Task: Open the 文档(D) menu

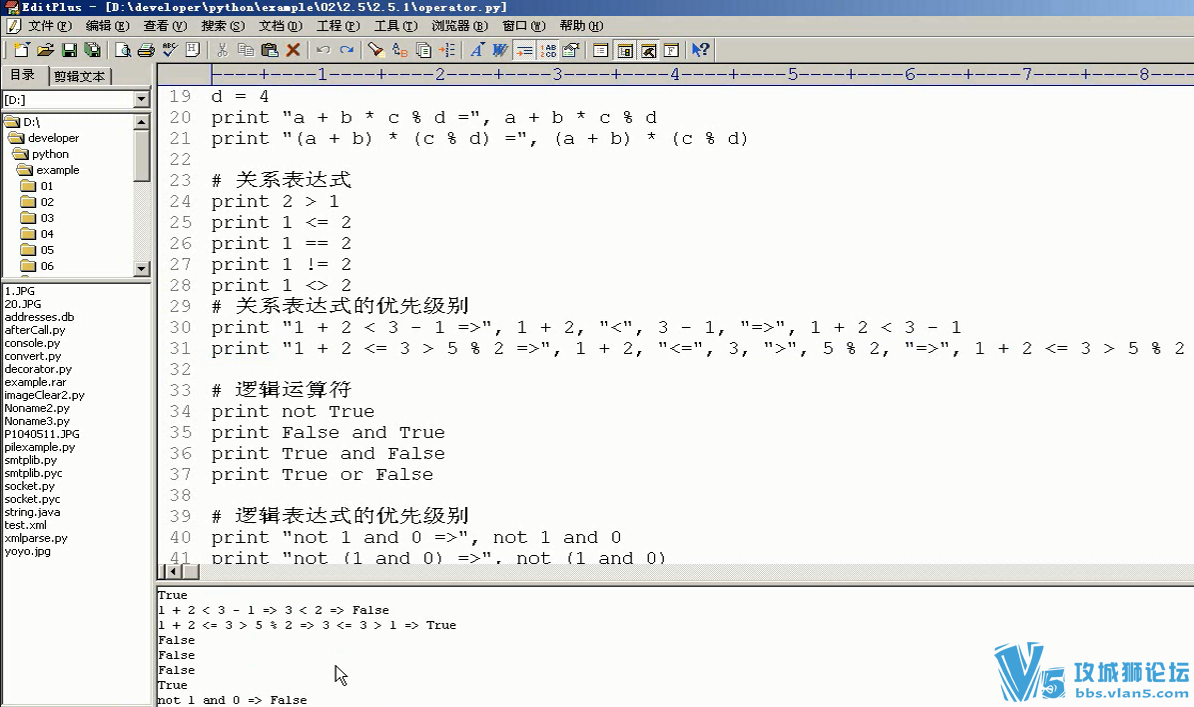Action: 280,26
